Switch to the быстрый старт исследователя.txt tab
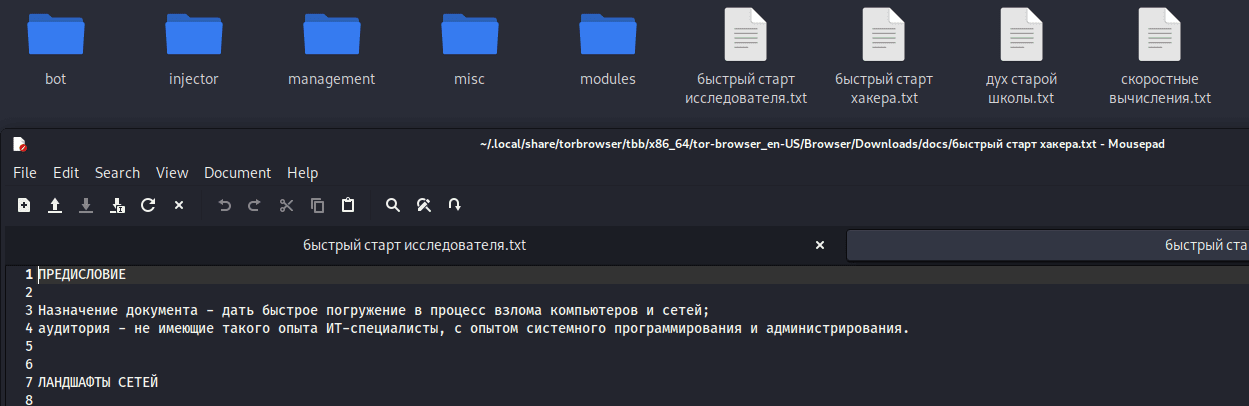This screenshot has width=1249, height=406. pos(414,245)
